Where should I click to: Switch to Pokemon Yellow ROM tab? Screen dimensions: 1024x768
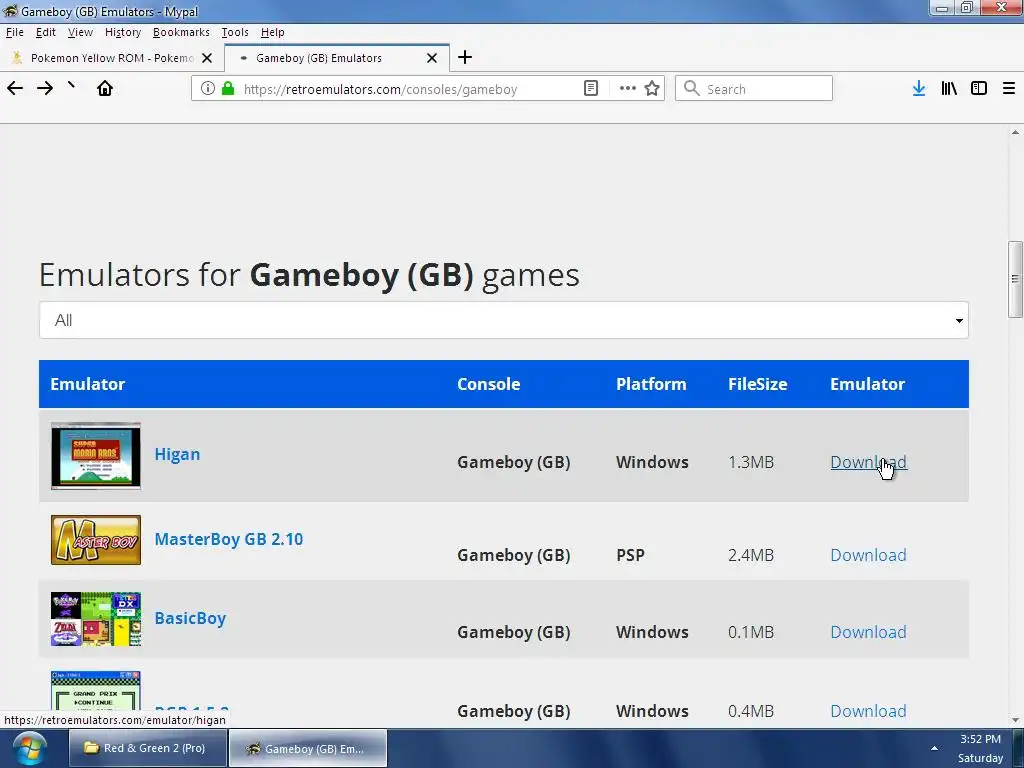click(112, 58)
